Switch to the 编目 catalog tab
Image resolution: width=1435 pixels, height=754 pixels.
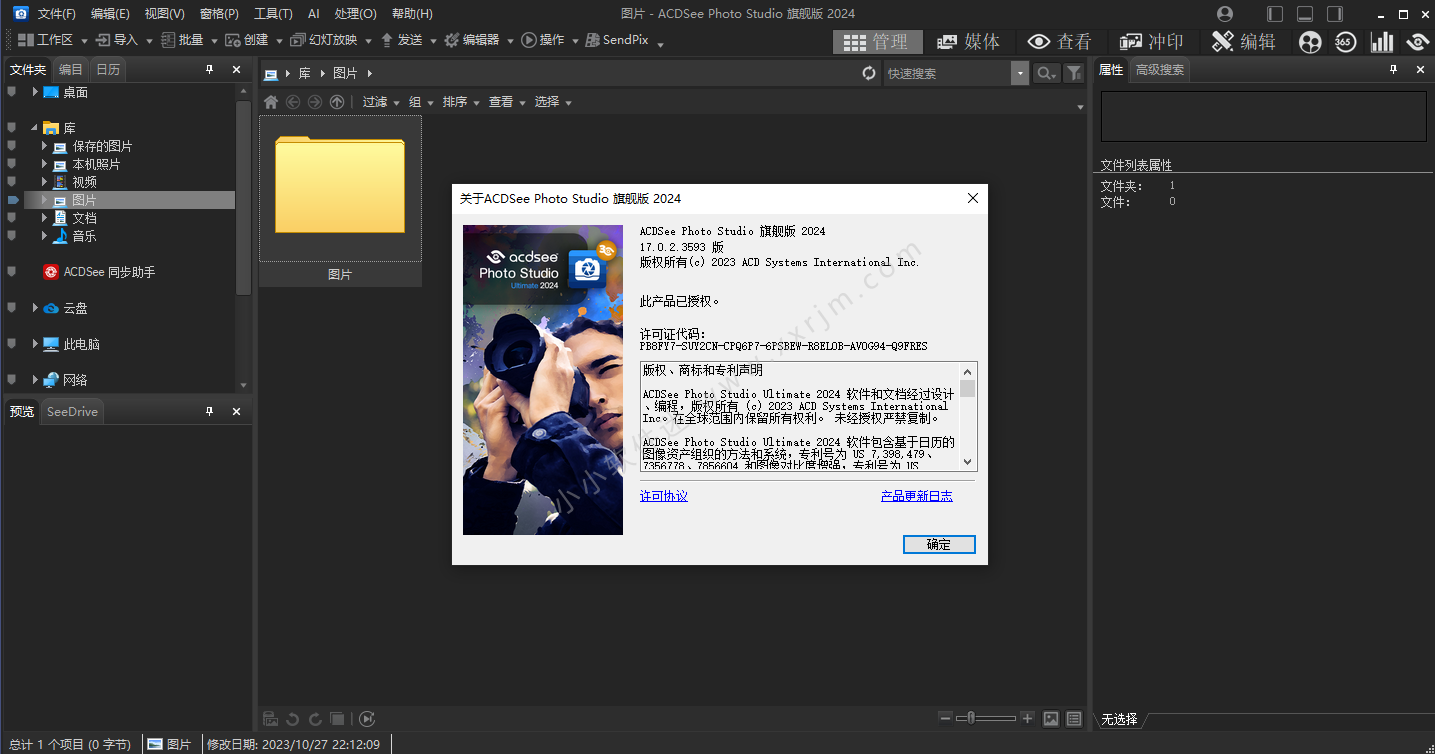pyautogui.click(x=71, y=70)
